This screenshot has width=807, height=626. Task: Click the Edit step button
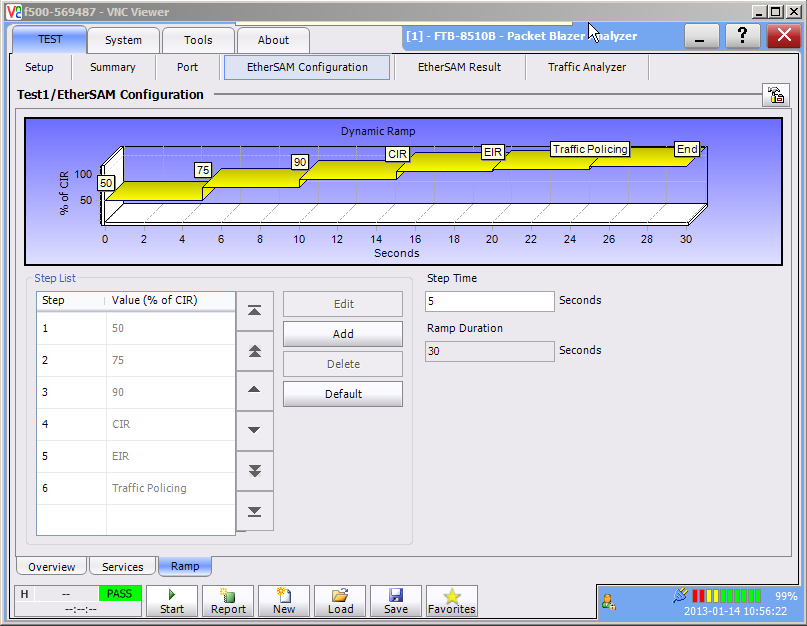(343, 304)
